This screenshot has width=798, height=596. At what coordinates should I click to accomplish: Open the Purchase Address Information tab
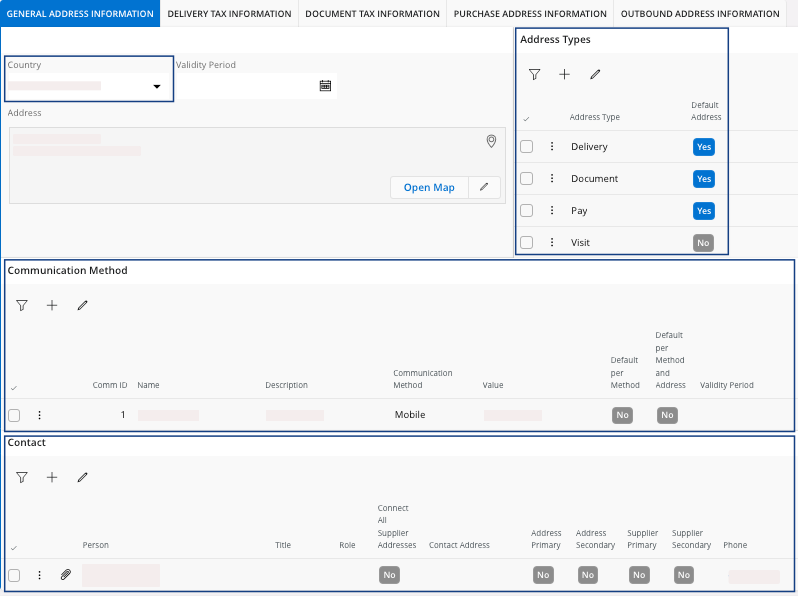click(x=530, y=14)
